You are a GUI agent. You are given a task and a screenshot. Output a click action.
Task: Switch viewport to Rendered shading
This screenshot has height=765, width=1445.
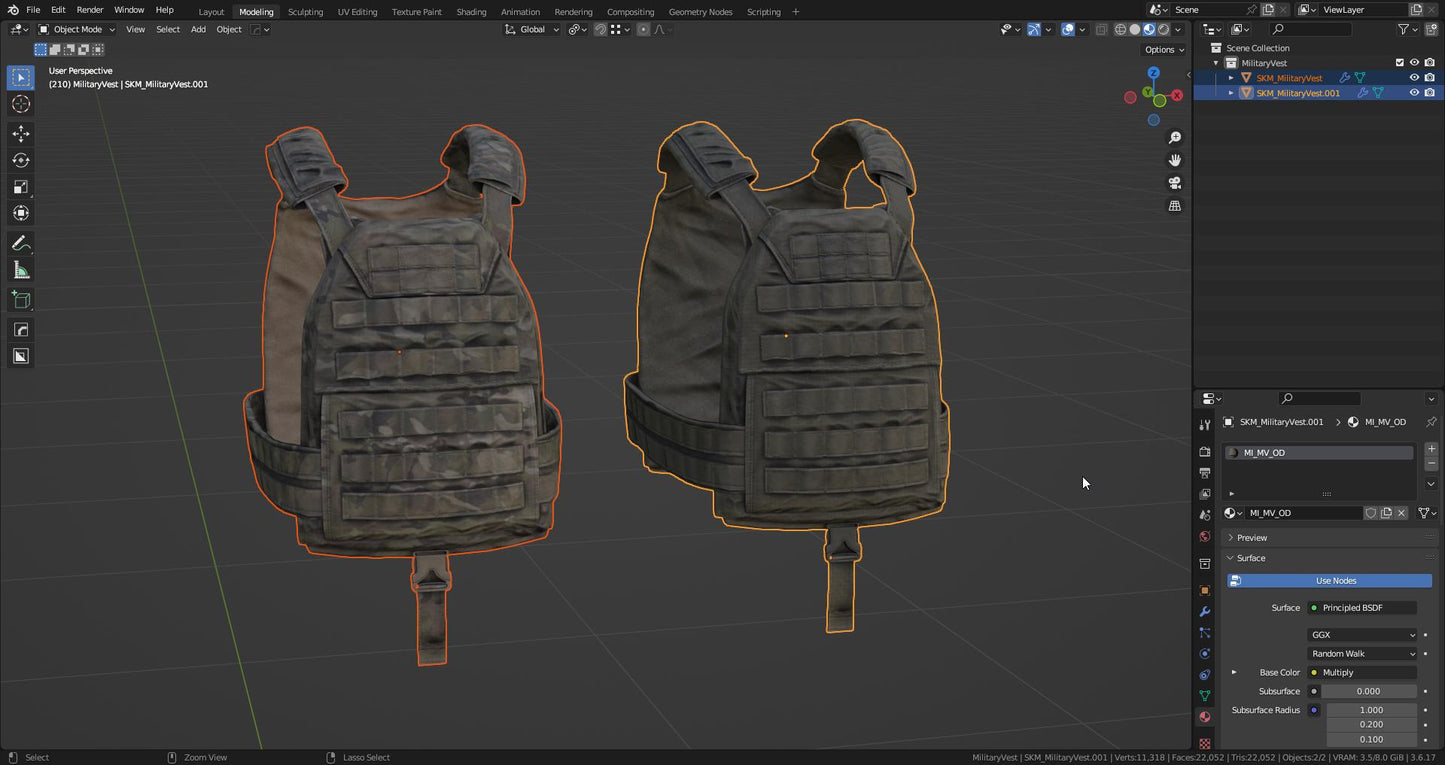click(x=1163, y=29)
